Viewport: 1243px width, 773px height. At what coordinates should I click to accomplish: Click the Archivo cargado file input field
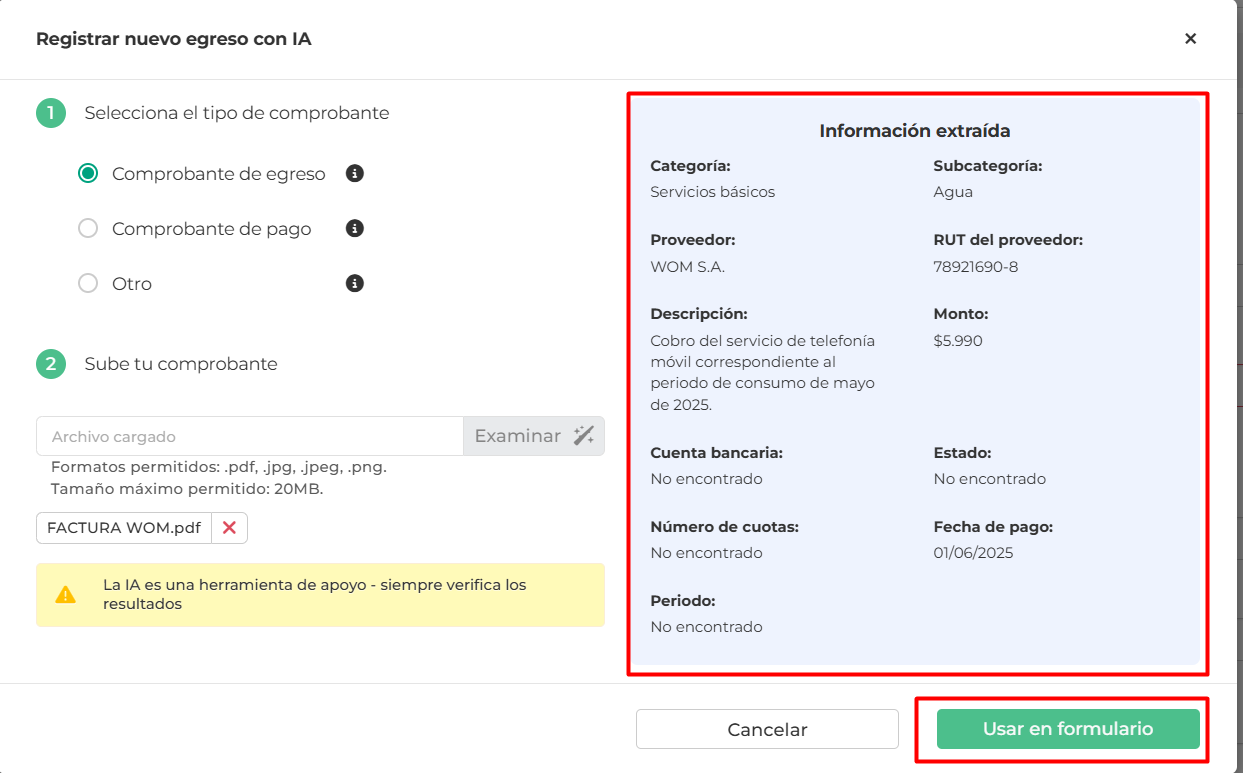[x=249, y=436]
